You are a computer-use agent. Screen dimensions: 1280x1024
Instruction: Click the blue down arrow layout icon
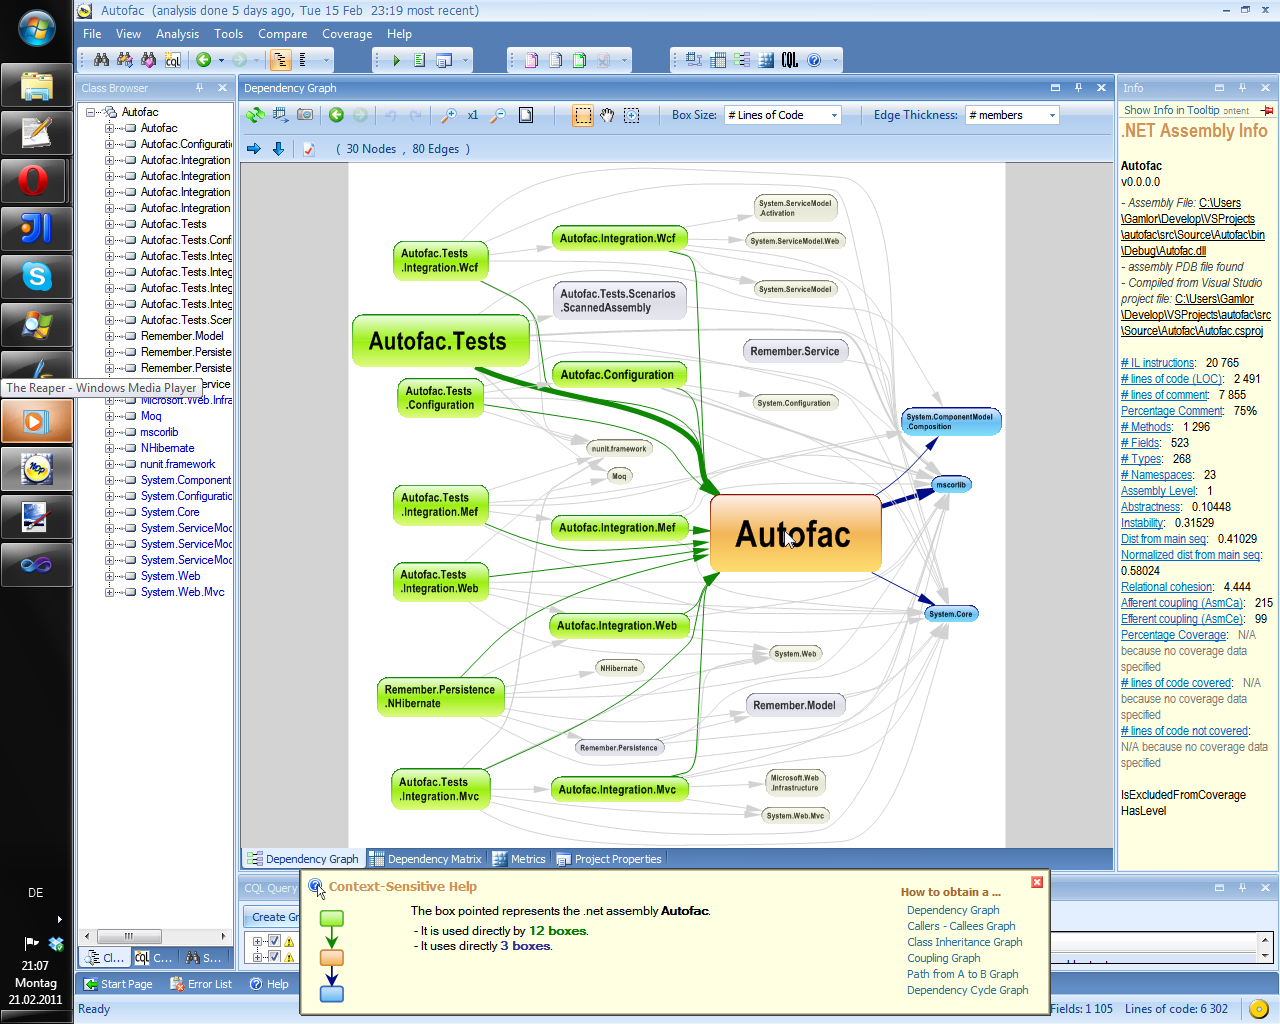click(x=278, y=149)
